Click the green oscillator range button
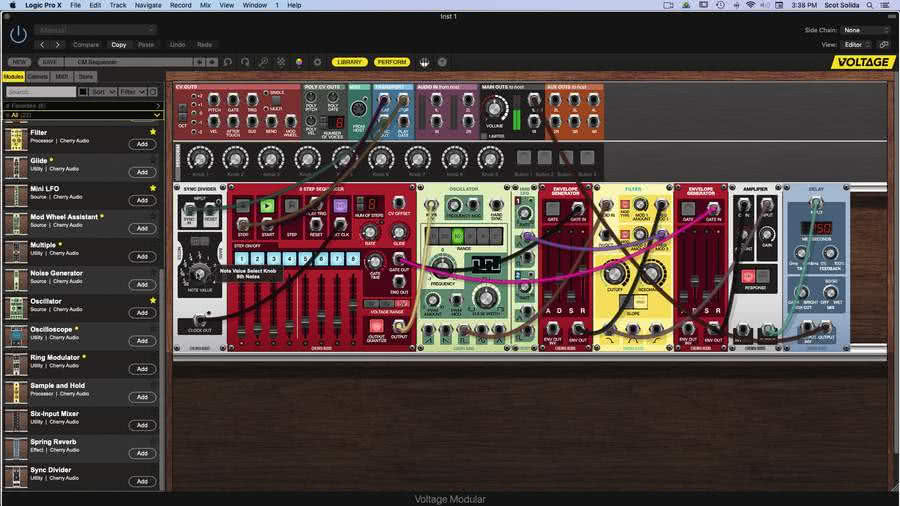Image resolution: width=900 pixels, height=506 pixels. [457, 235]
